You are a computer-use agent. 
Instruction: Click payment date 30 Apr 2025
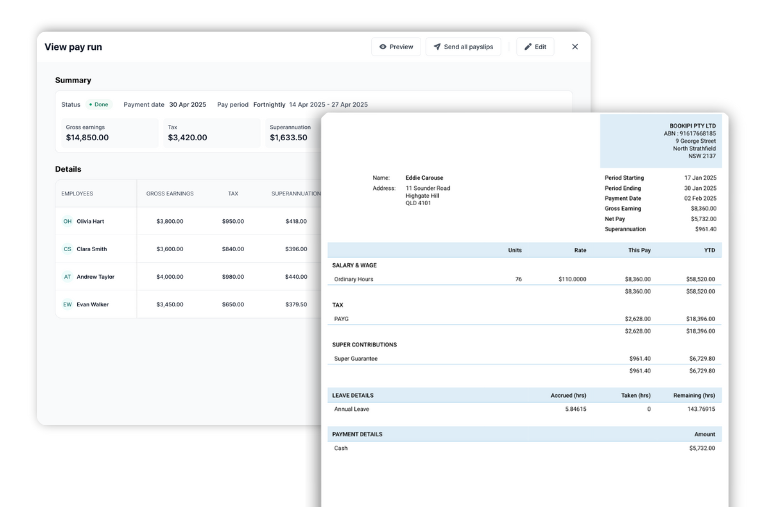(188, 104)
